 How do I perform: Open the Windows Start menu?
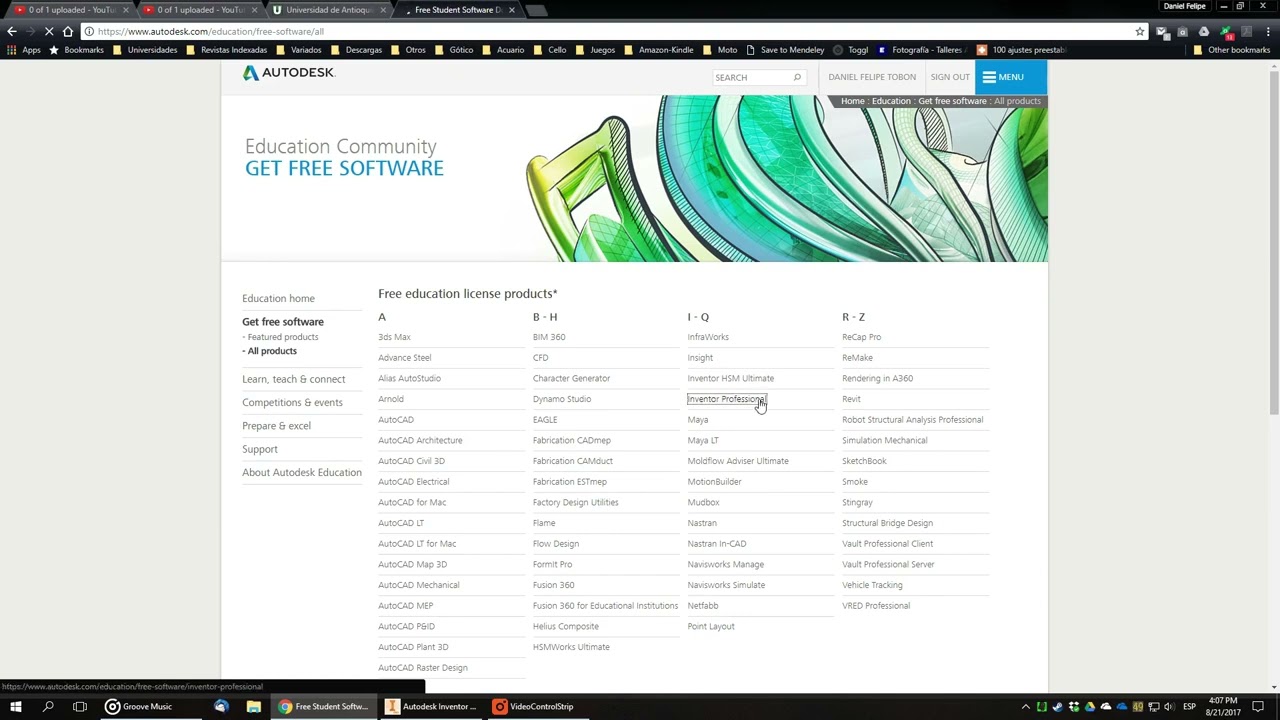coord(16,706)
